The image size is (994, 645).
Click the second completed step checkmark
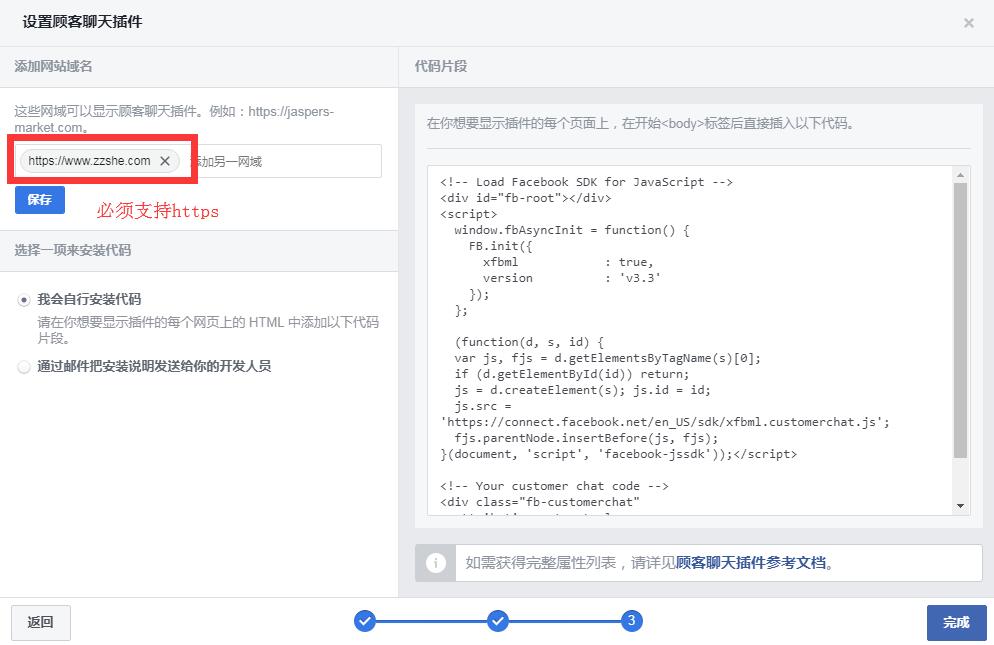point(498,621)
